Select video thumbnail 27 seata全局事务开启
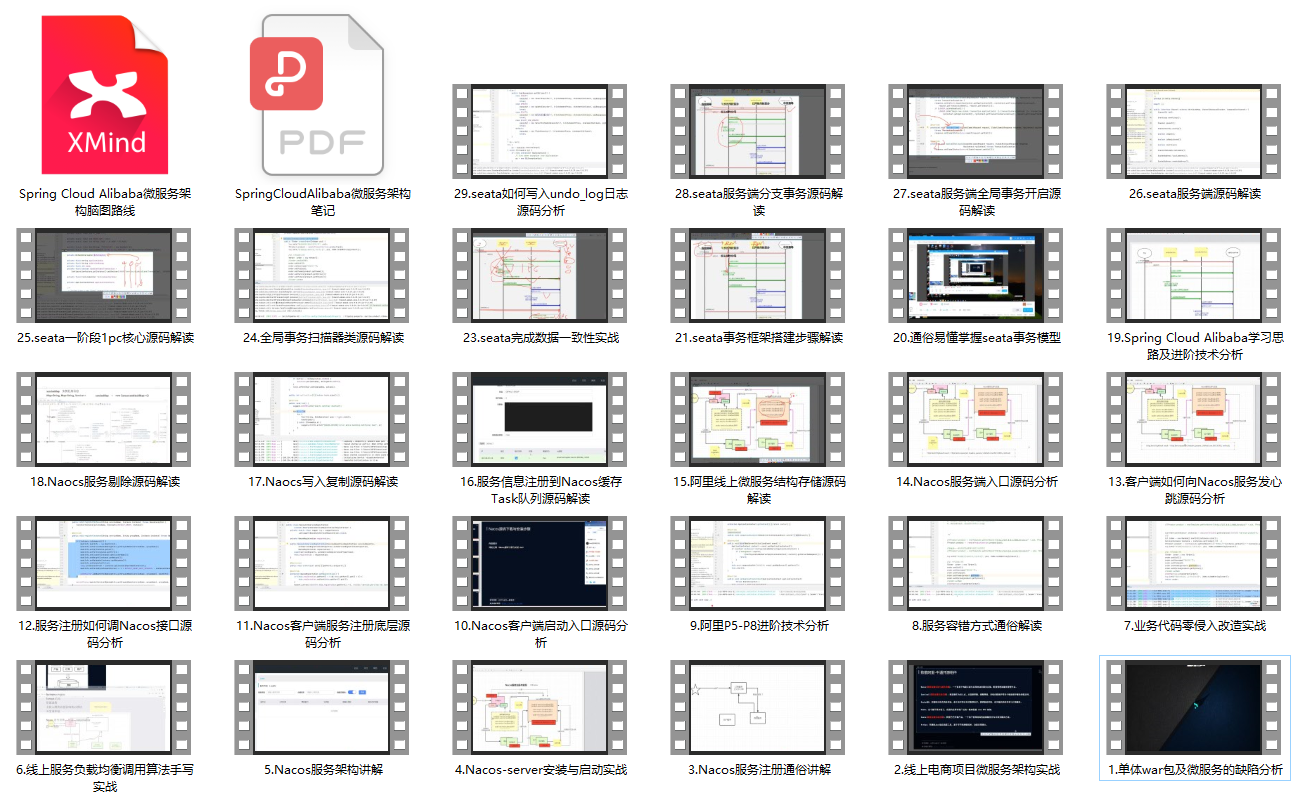The width and height of the screenshot is (1307, 810). 977,131
